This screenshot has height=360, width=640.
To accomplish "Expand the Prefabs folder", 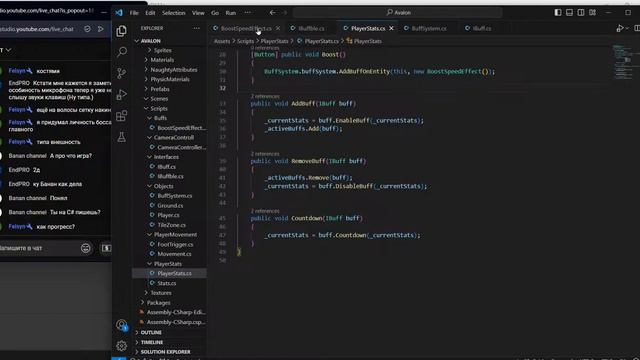I will [x=160, y=89].
